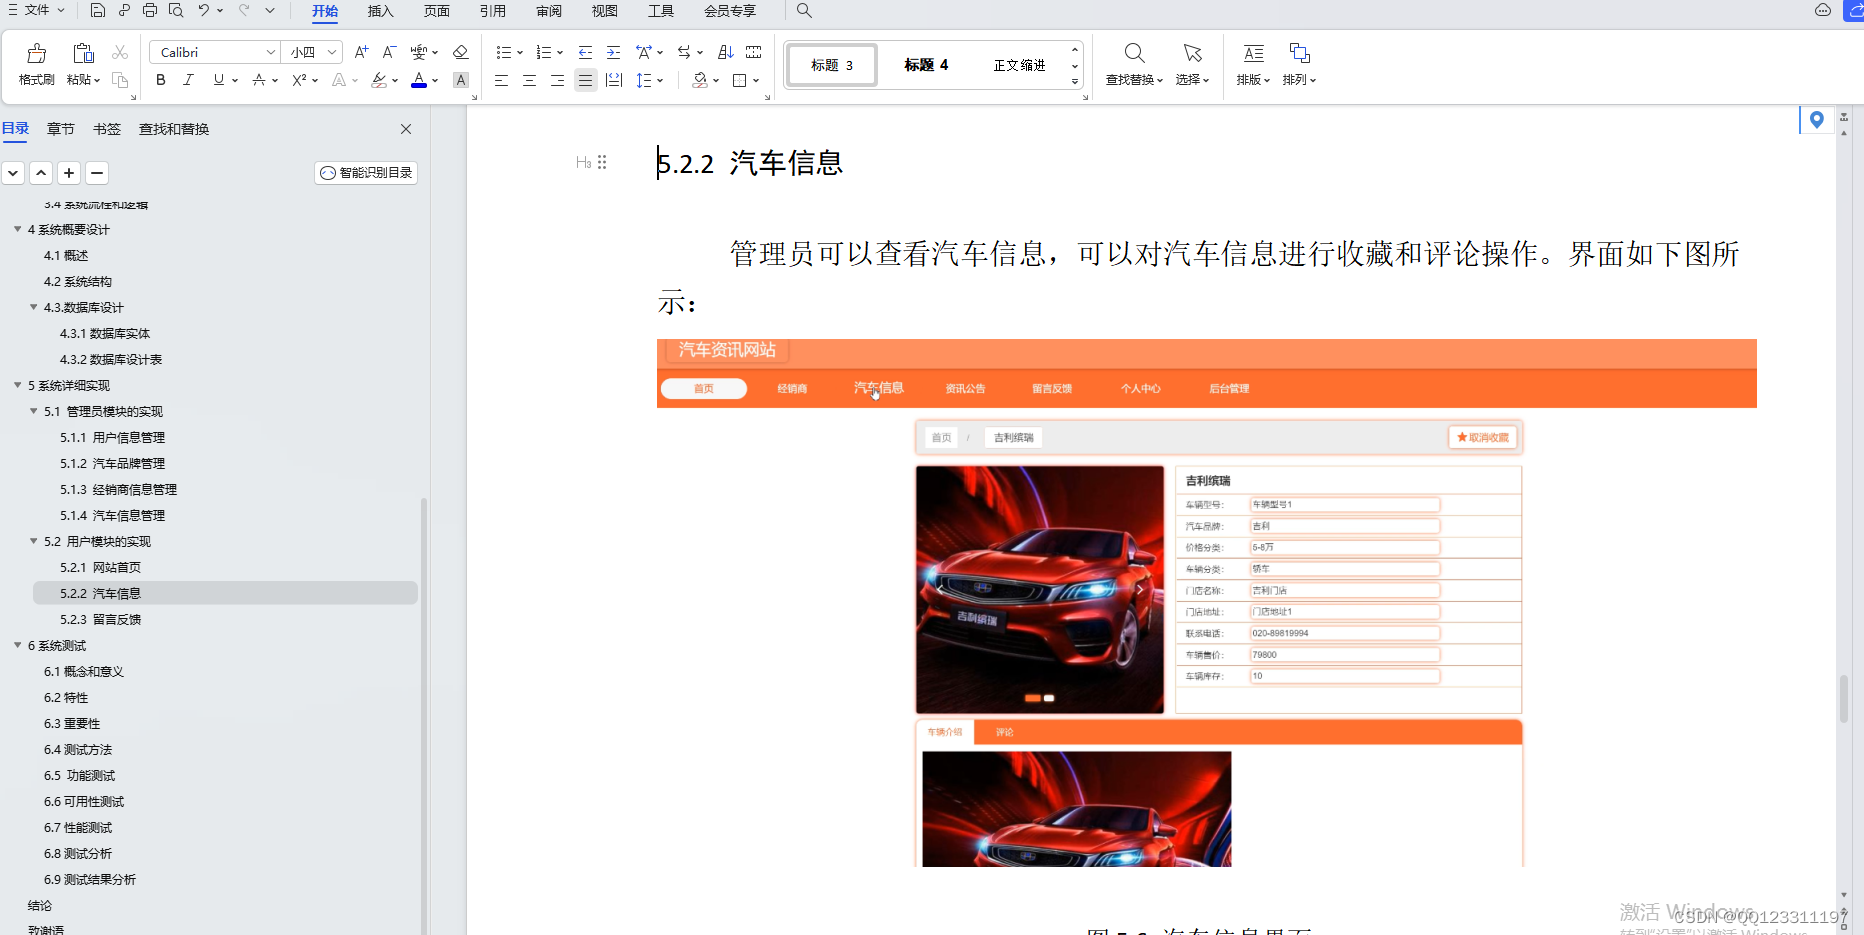Decrease paragraph indent
Viewport: 1864px width, 935px height.
coord(585,52)
